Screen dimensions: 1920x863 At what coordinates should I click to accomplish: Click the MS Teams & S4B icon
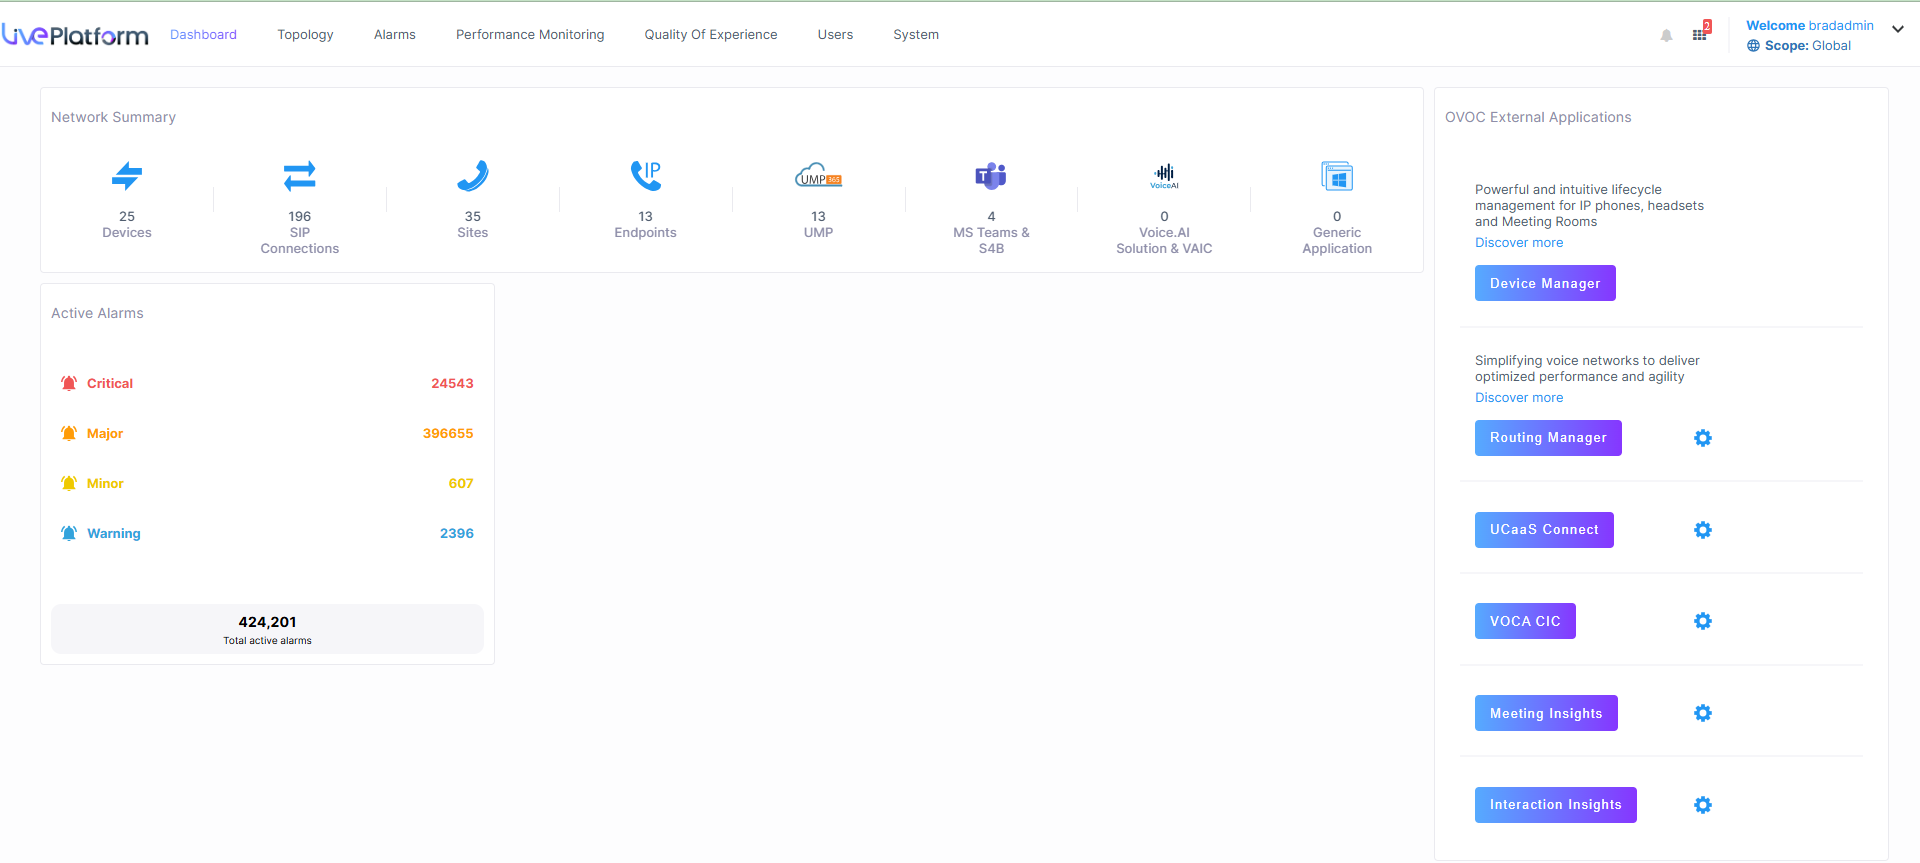(x=991, y=176)
